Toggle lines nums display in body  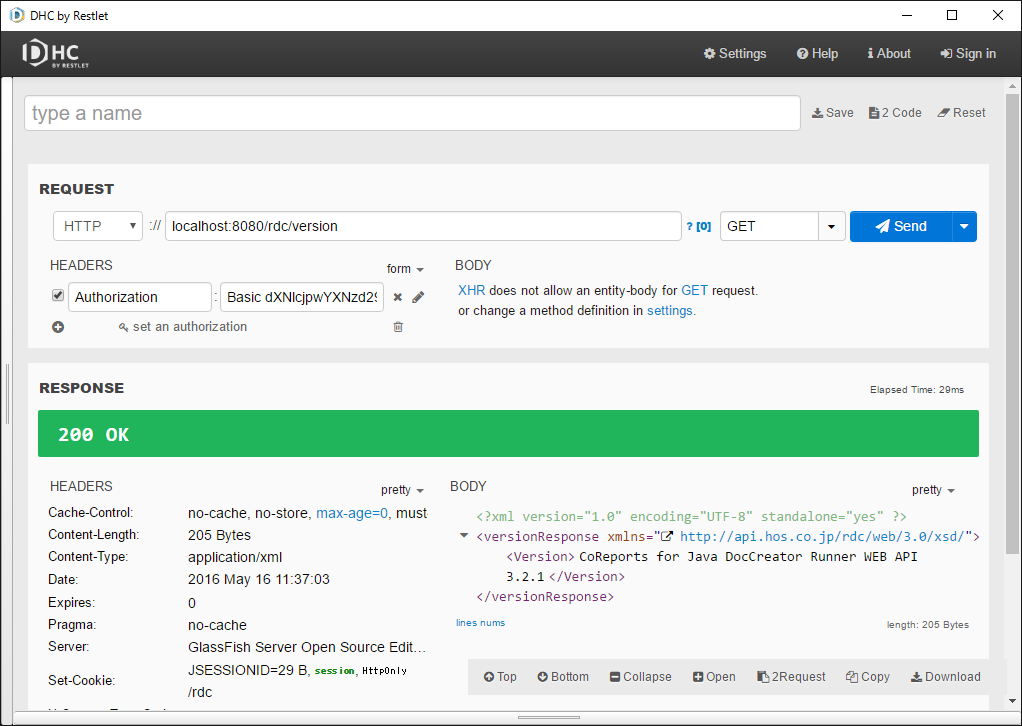(480, 623)
